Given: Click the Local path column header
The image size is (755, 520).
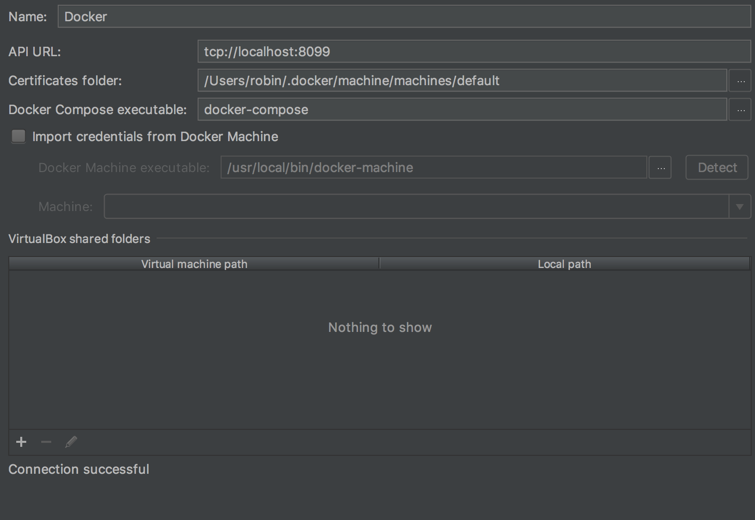Looking at the screenshot, I should point(564,264).
